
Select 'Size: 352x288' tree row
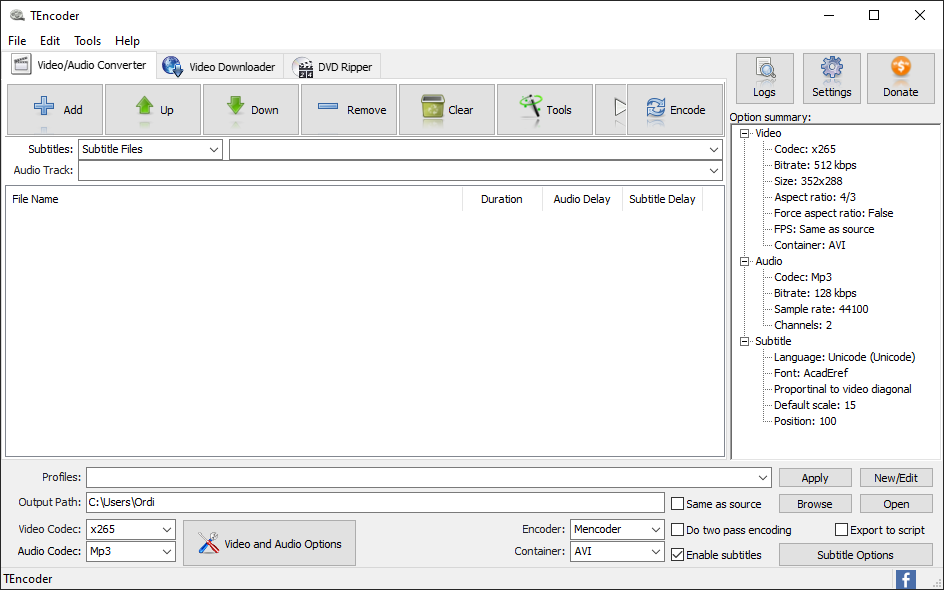(808, 181)
